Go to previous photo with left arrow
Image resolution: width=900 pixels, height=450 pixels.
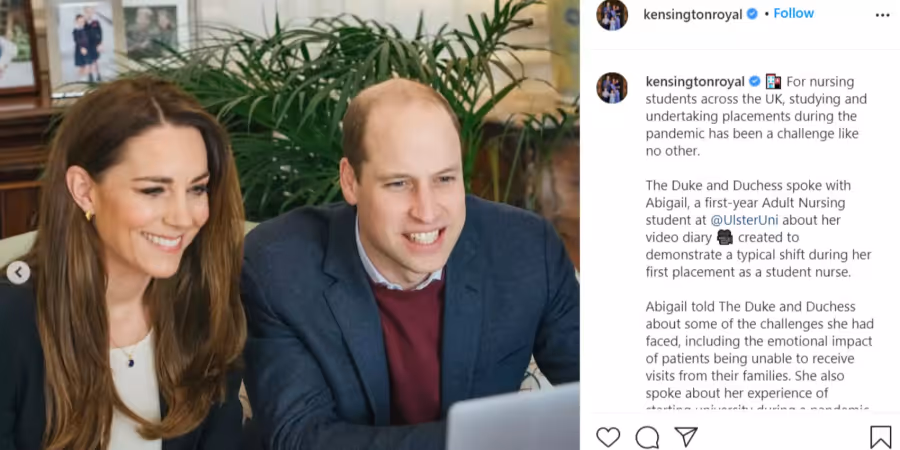coord(18,272)
